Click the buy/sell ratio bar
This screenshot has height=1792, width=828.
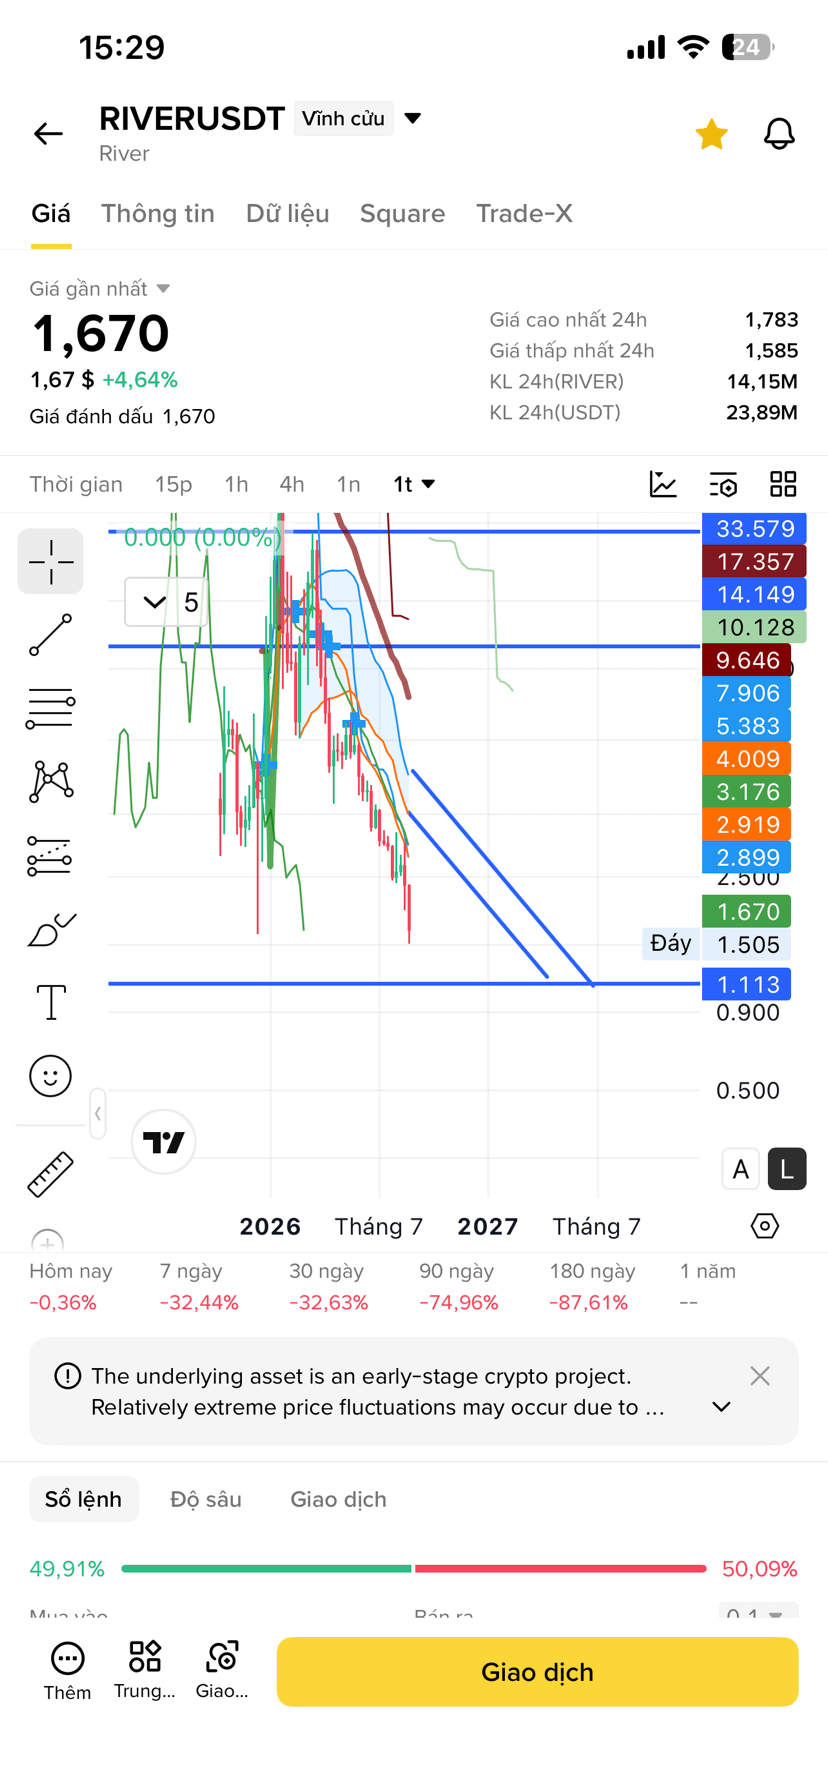pyautogui.click(x=414, y=1569)
